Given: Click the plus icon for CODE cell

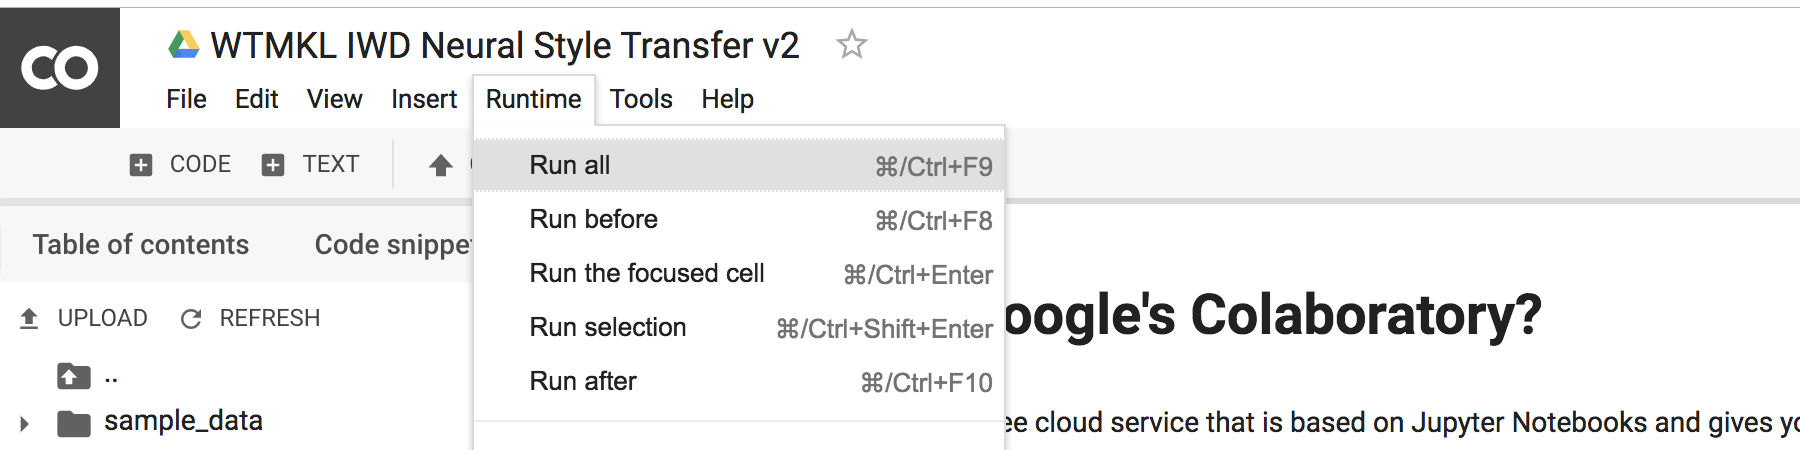Looking at the screenshot, I should click(x=141, y=165).
